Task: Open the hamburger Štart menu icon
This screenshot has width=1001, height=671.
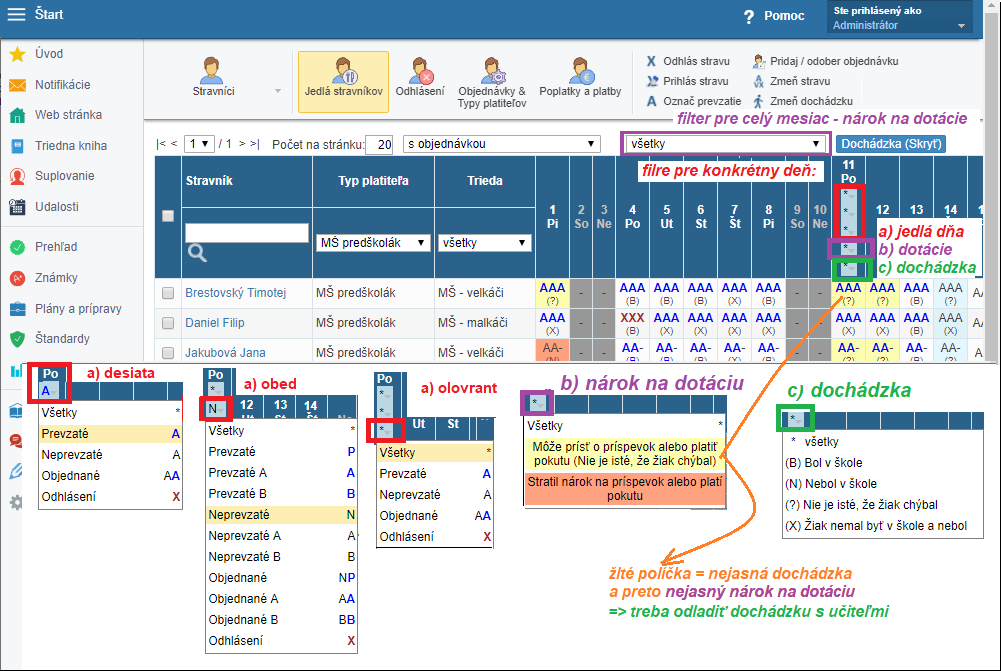Action: (16, 14)
